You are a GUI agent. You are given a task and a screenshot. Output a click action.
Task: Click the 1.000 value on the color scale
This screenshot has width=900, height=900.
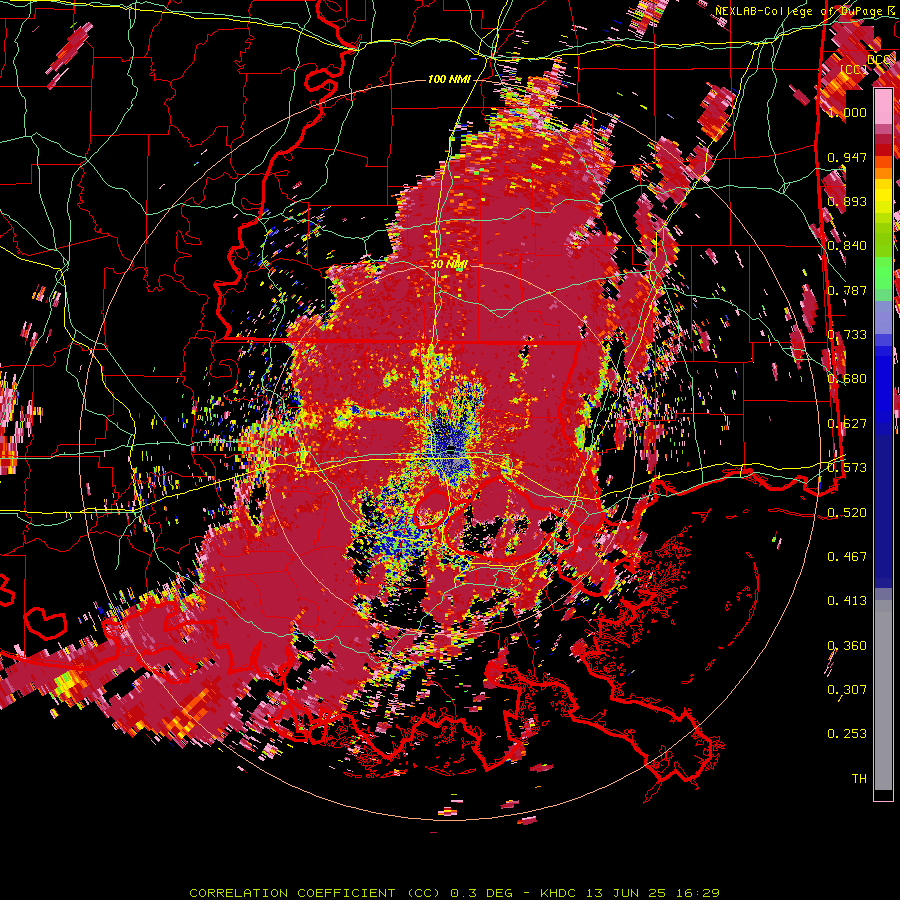coord(847,112)
